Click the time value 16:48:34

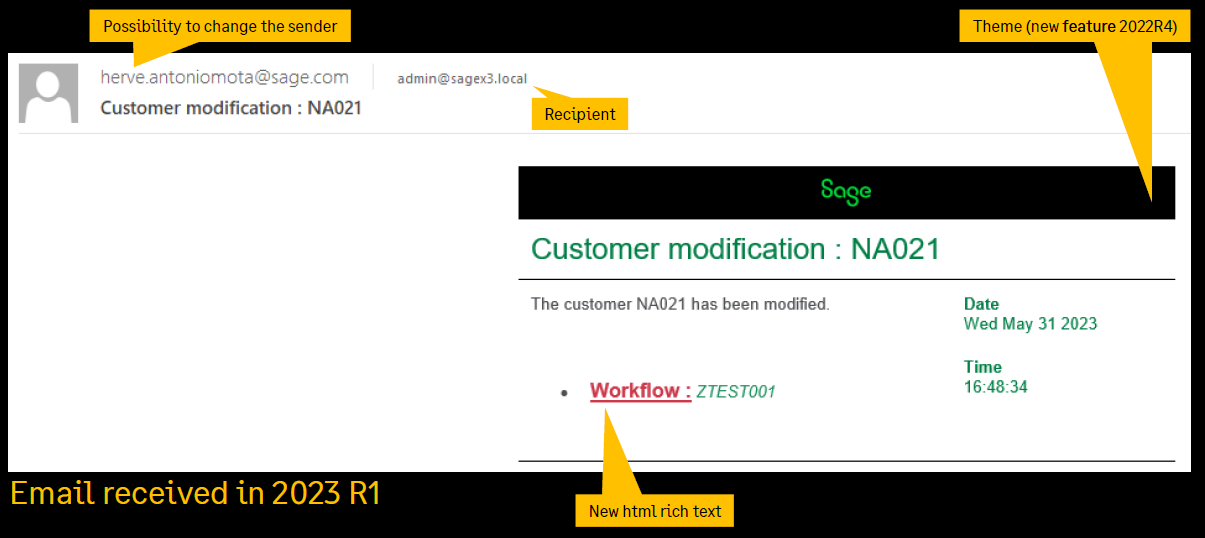coord(995,386)
